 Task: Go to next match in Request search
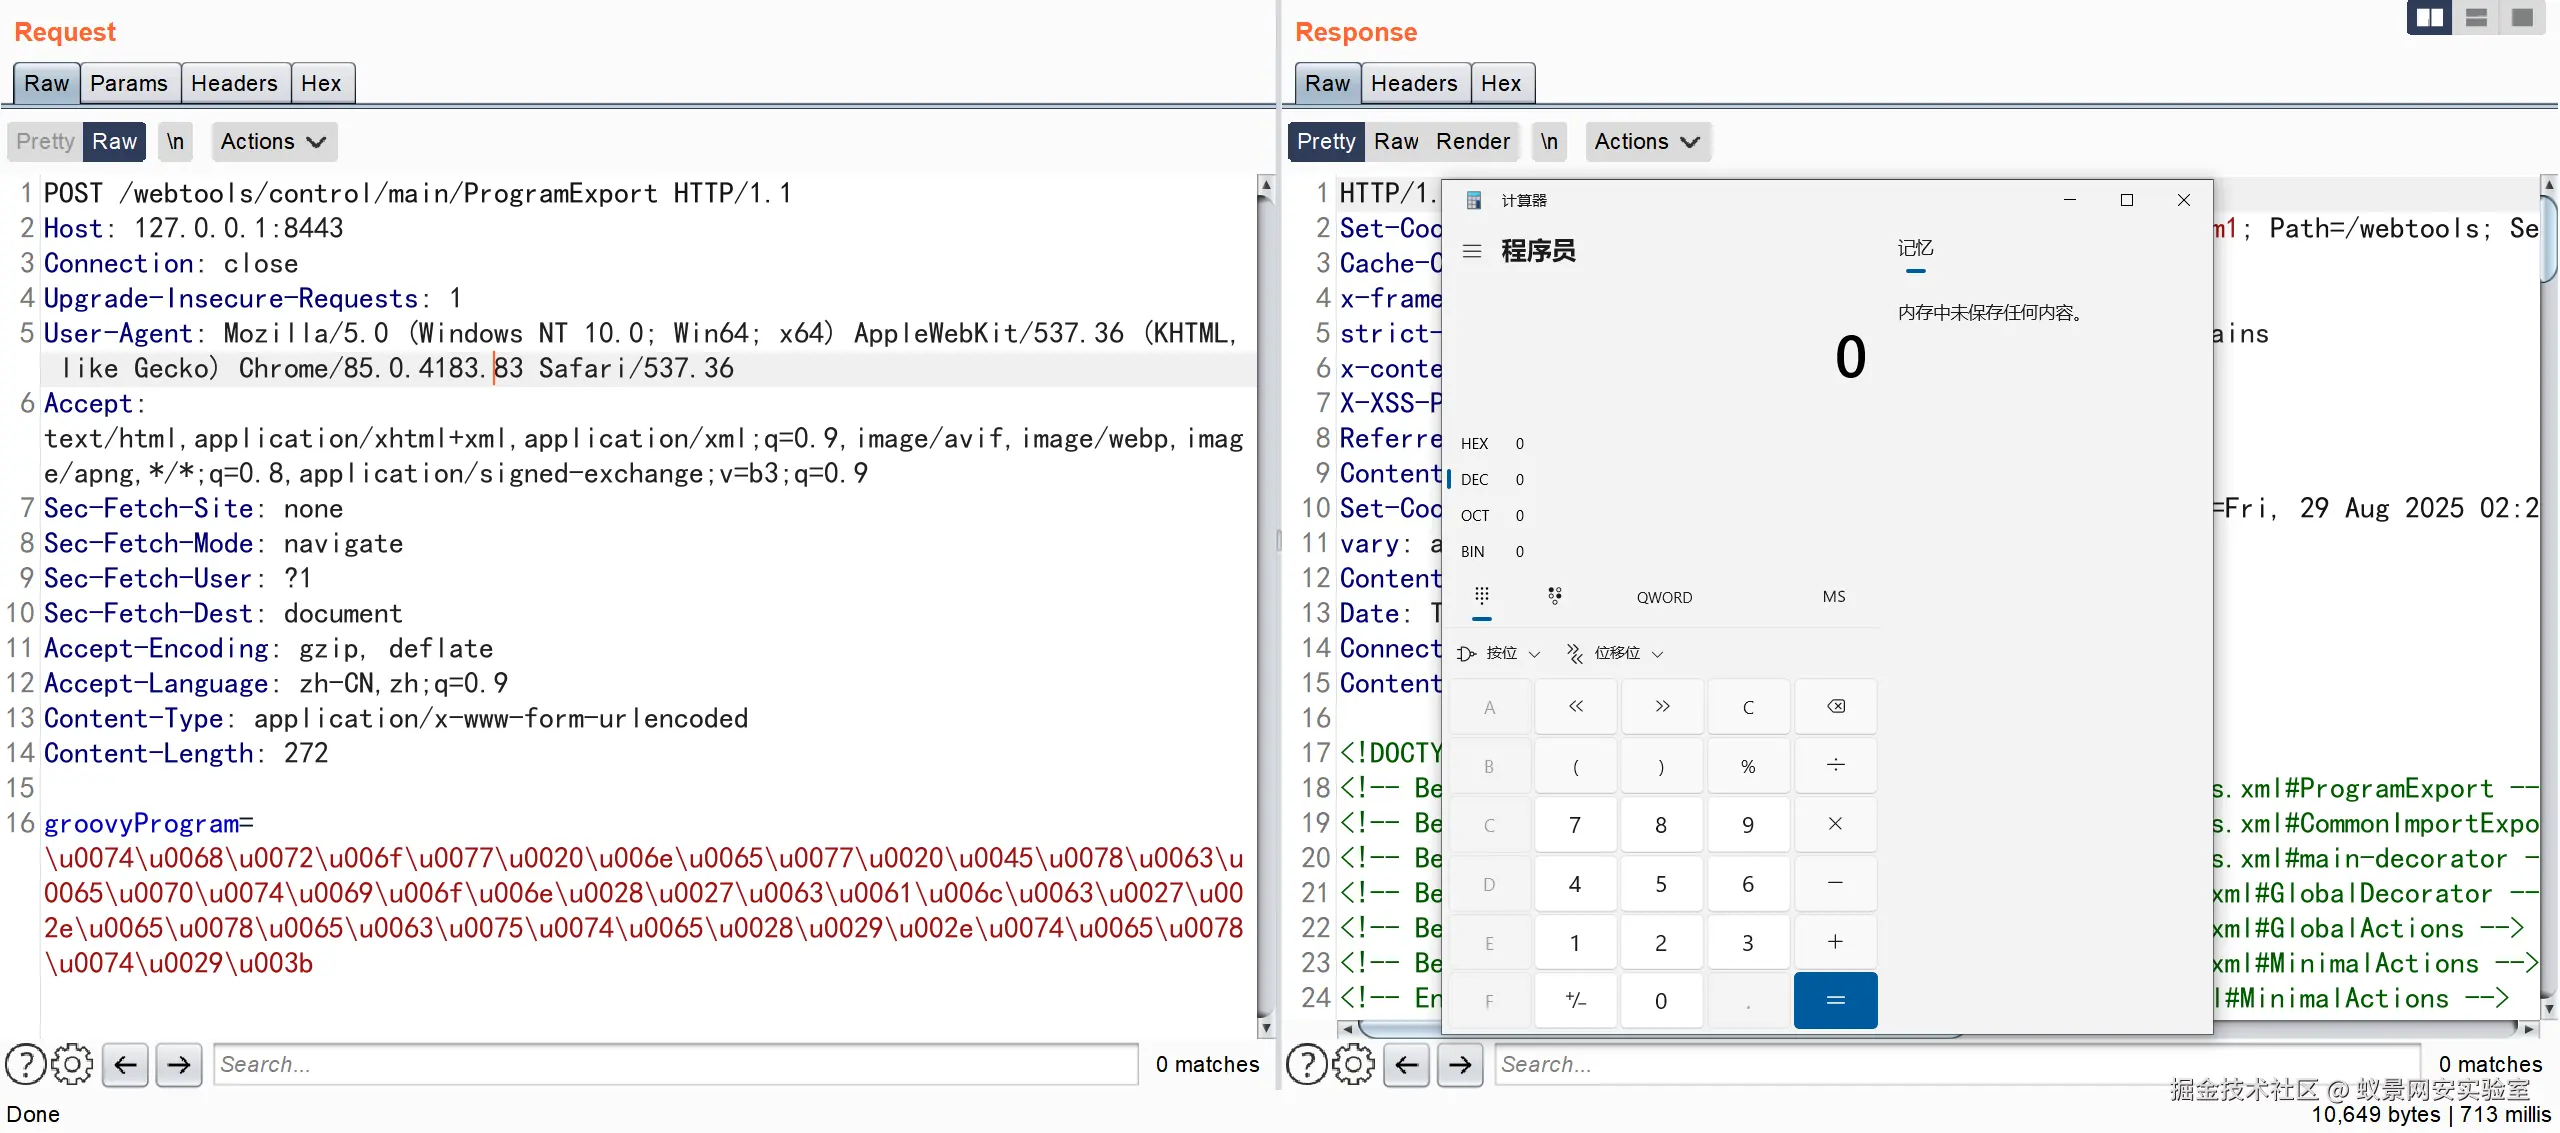(x=179, y=1064)
